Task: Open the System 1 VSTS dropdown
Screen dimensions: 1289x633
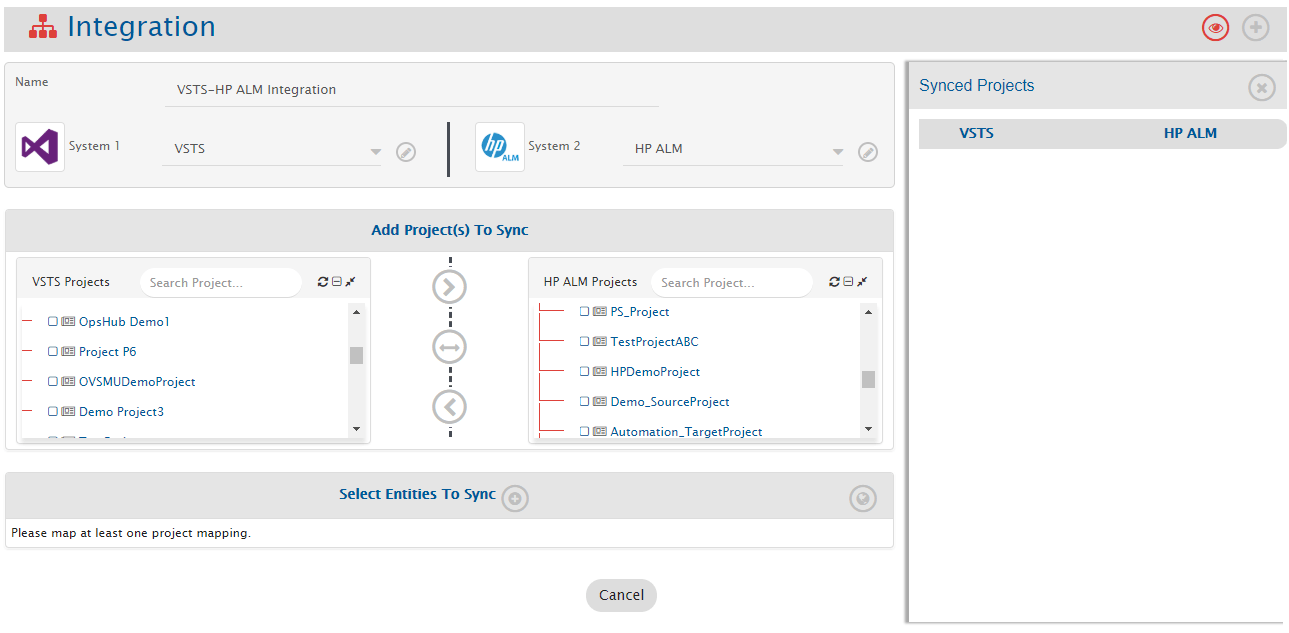Action: pyautogui.click(x=375, y=152)
